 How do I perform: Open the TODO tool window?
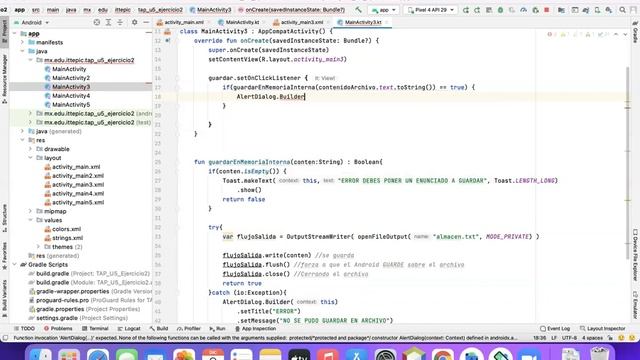coord(24,329)
